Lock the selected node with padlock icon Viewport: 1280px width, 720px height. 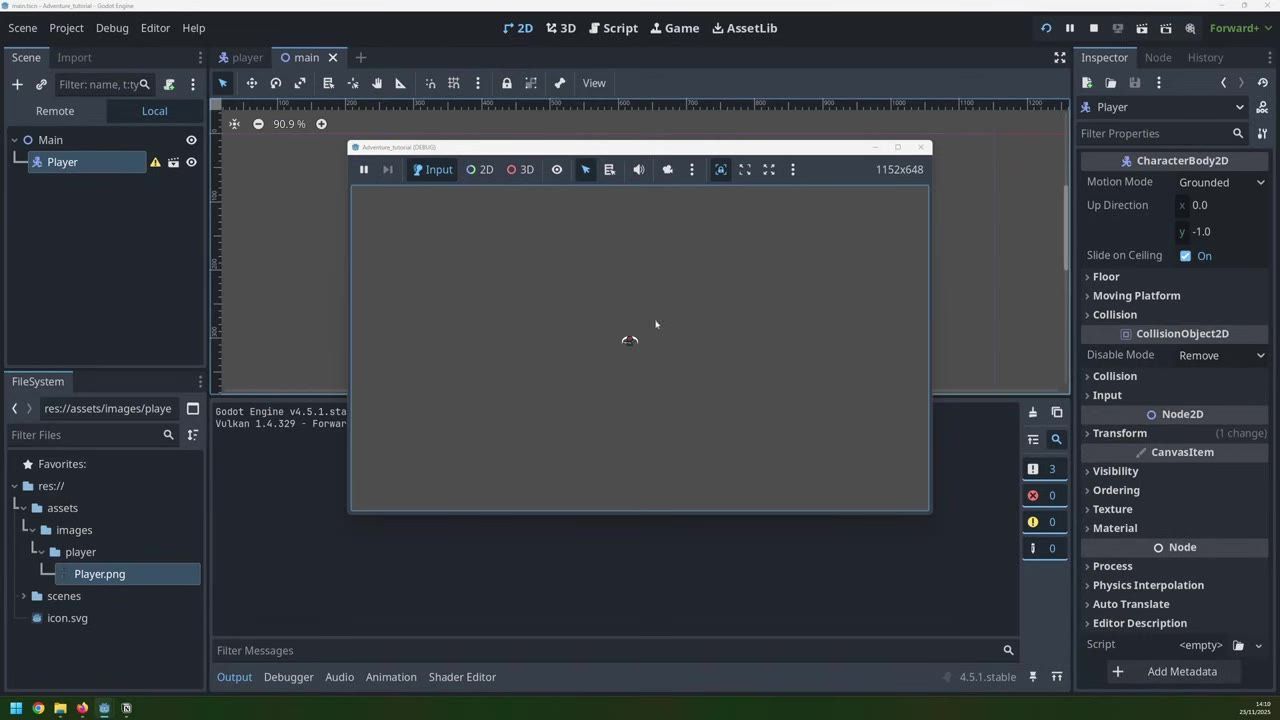(x=507, y=83)
